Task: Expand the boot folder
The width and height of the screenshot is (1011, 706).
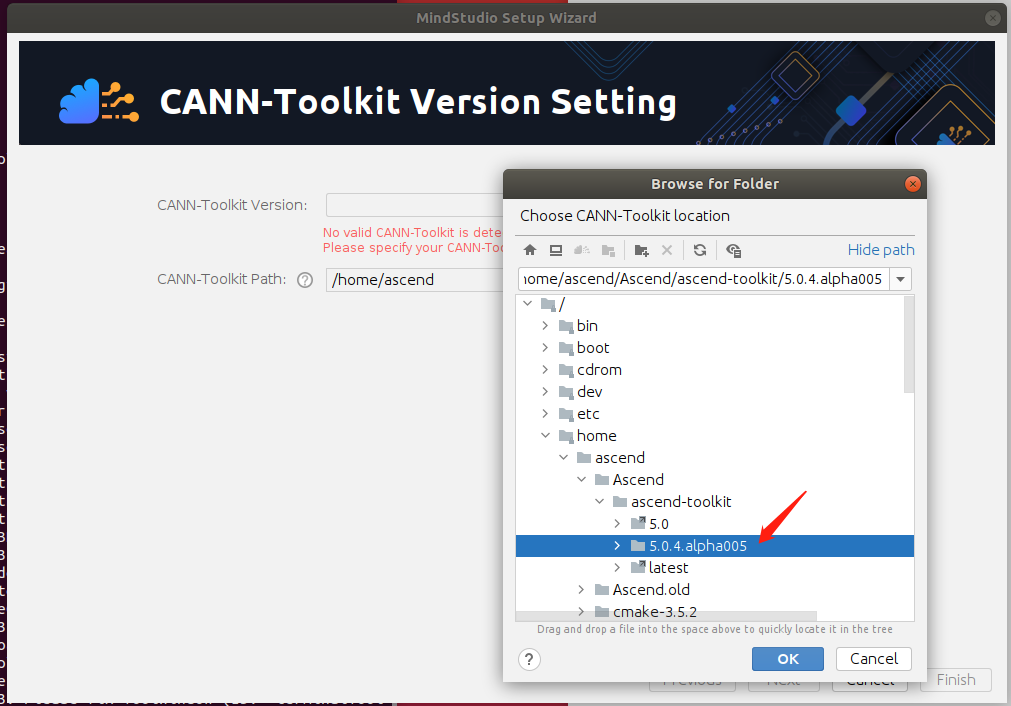Action: 545,348
